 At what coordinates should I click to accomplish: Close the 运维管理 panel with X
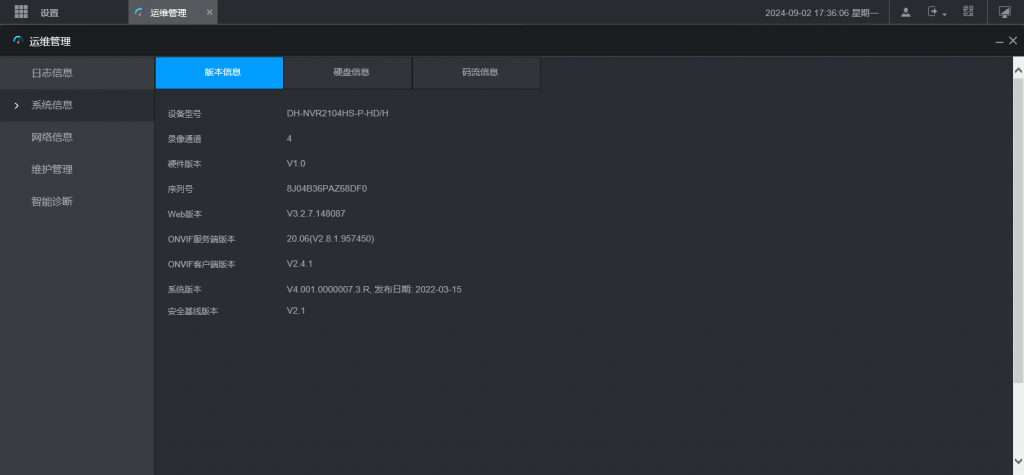pos(1013,41)
